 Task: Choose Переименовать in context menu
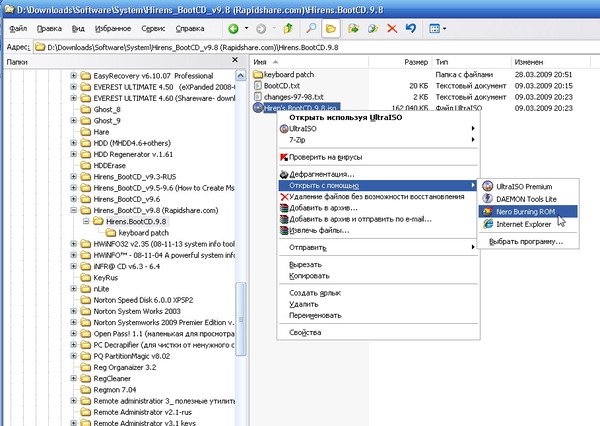point(378,315)
